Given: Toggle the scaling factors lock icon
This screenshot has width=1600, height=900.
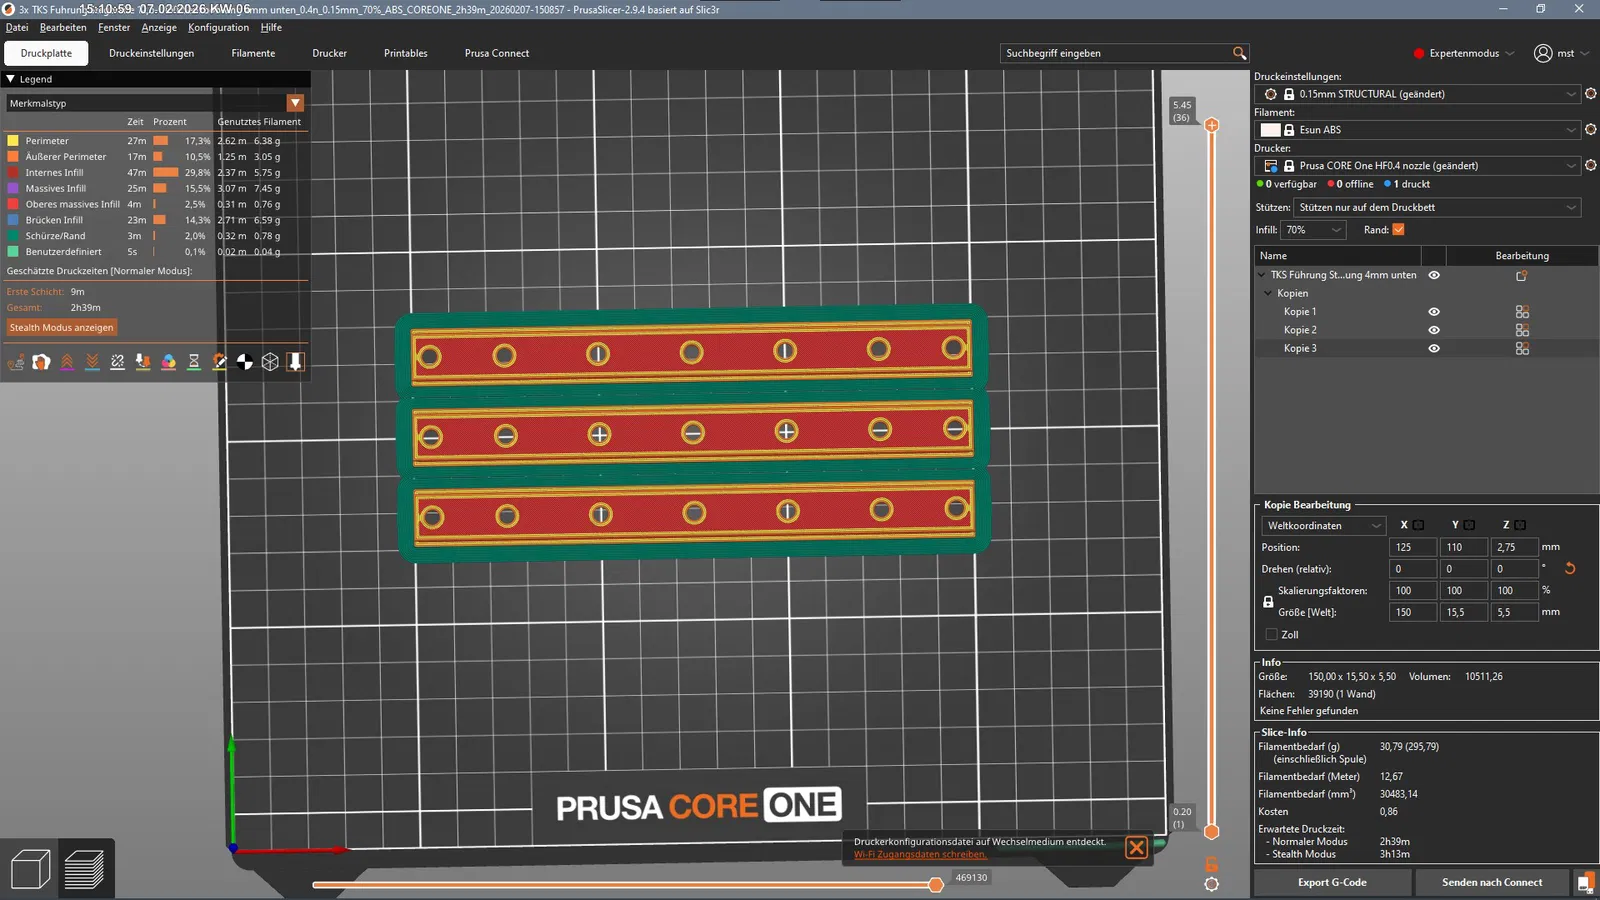Looking at the screenshot, I should coord(1268,601).
